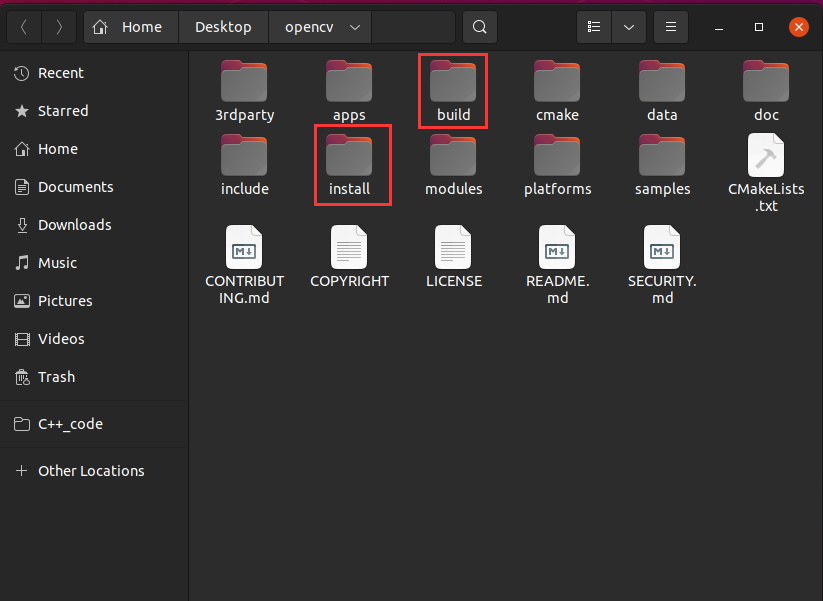Open Trash in the sidebar
Image resolution: width=823 pixels, height=601 pixels.
[94, 377]
